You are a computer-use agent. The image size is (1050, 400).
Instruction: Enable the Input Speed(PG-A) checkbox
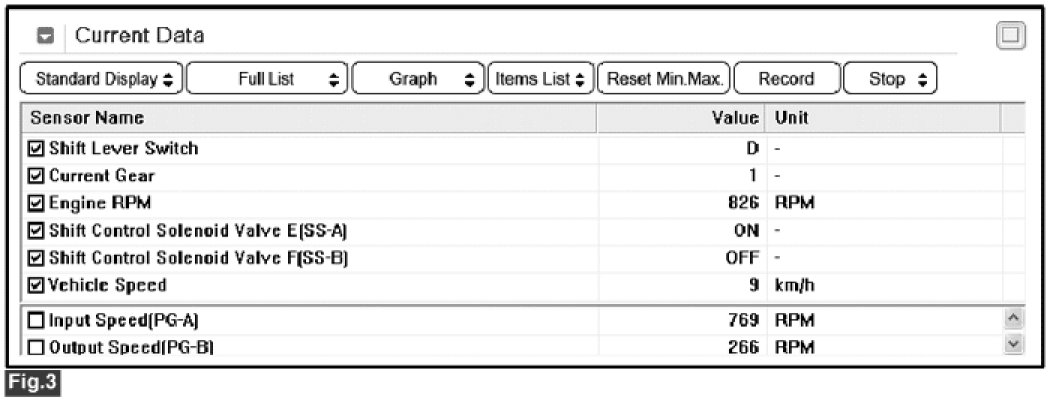click(37, 320)
